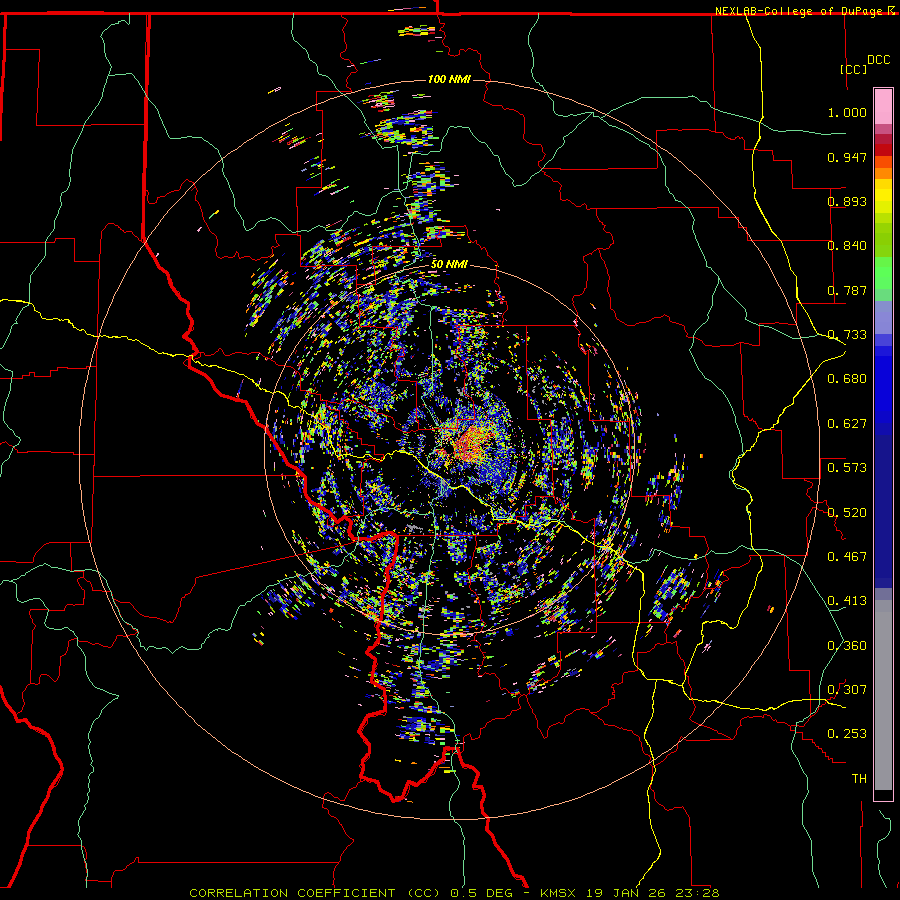Image resolution: width=900 pixels, height=900 pixels.
Task: Click the 0.787 legend value
Action: [847, 290]
